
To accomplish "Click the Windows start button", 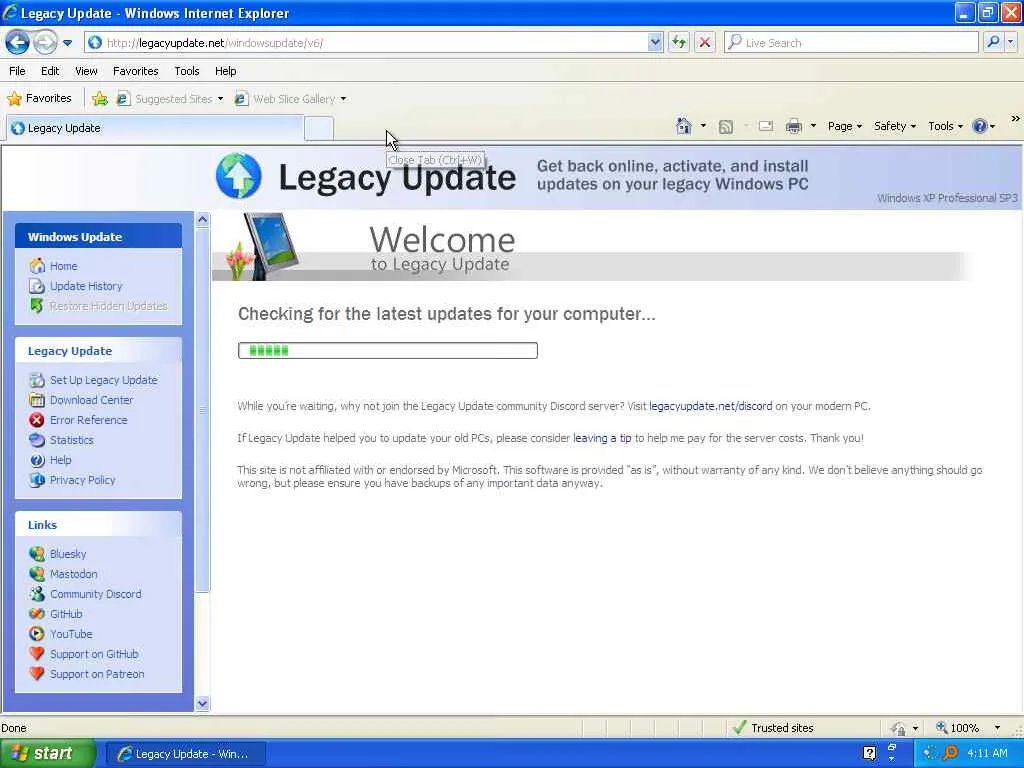I will [x=48, y=754].
